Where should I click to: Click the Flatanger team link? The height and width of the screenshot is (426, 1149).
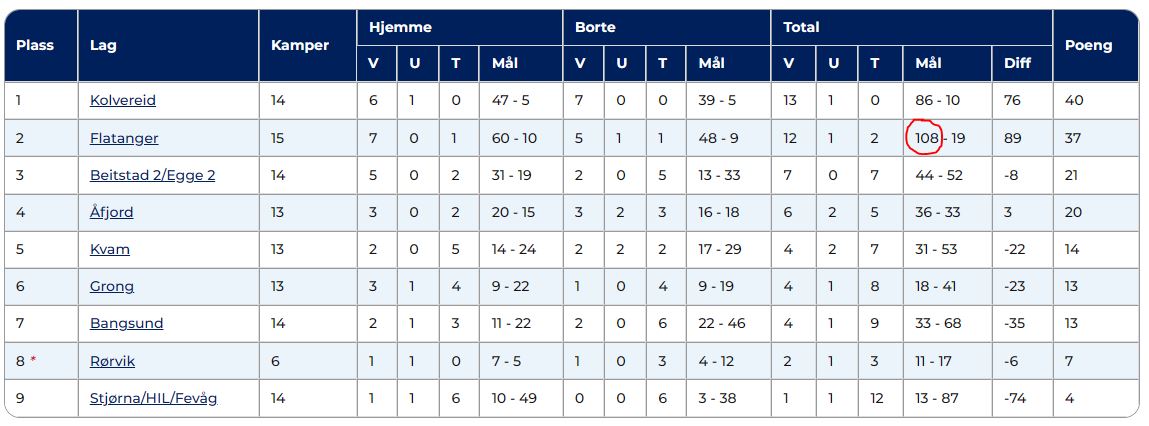coord(124,138)
